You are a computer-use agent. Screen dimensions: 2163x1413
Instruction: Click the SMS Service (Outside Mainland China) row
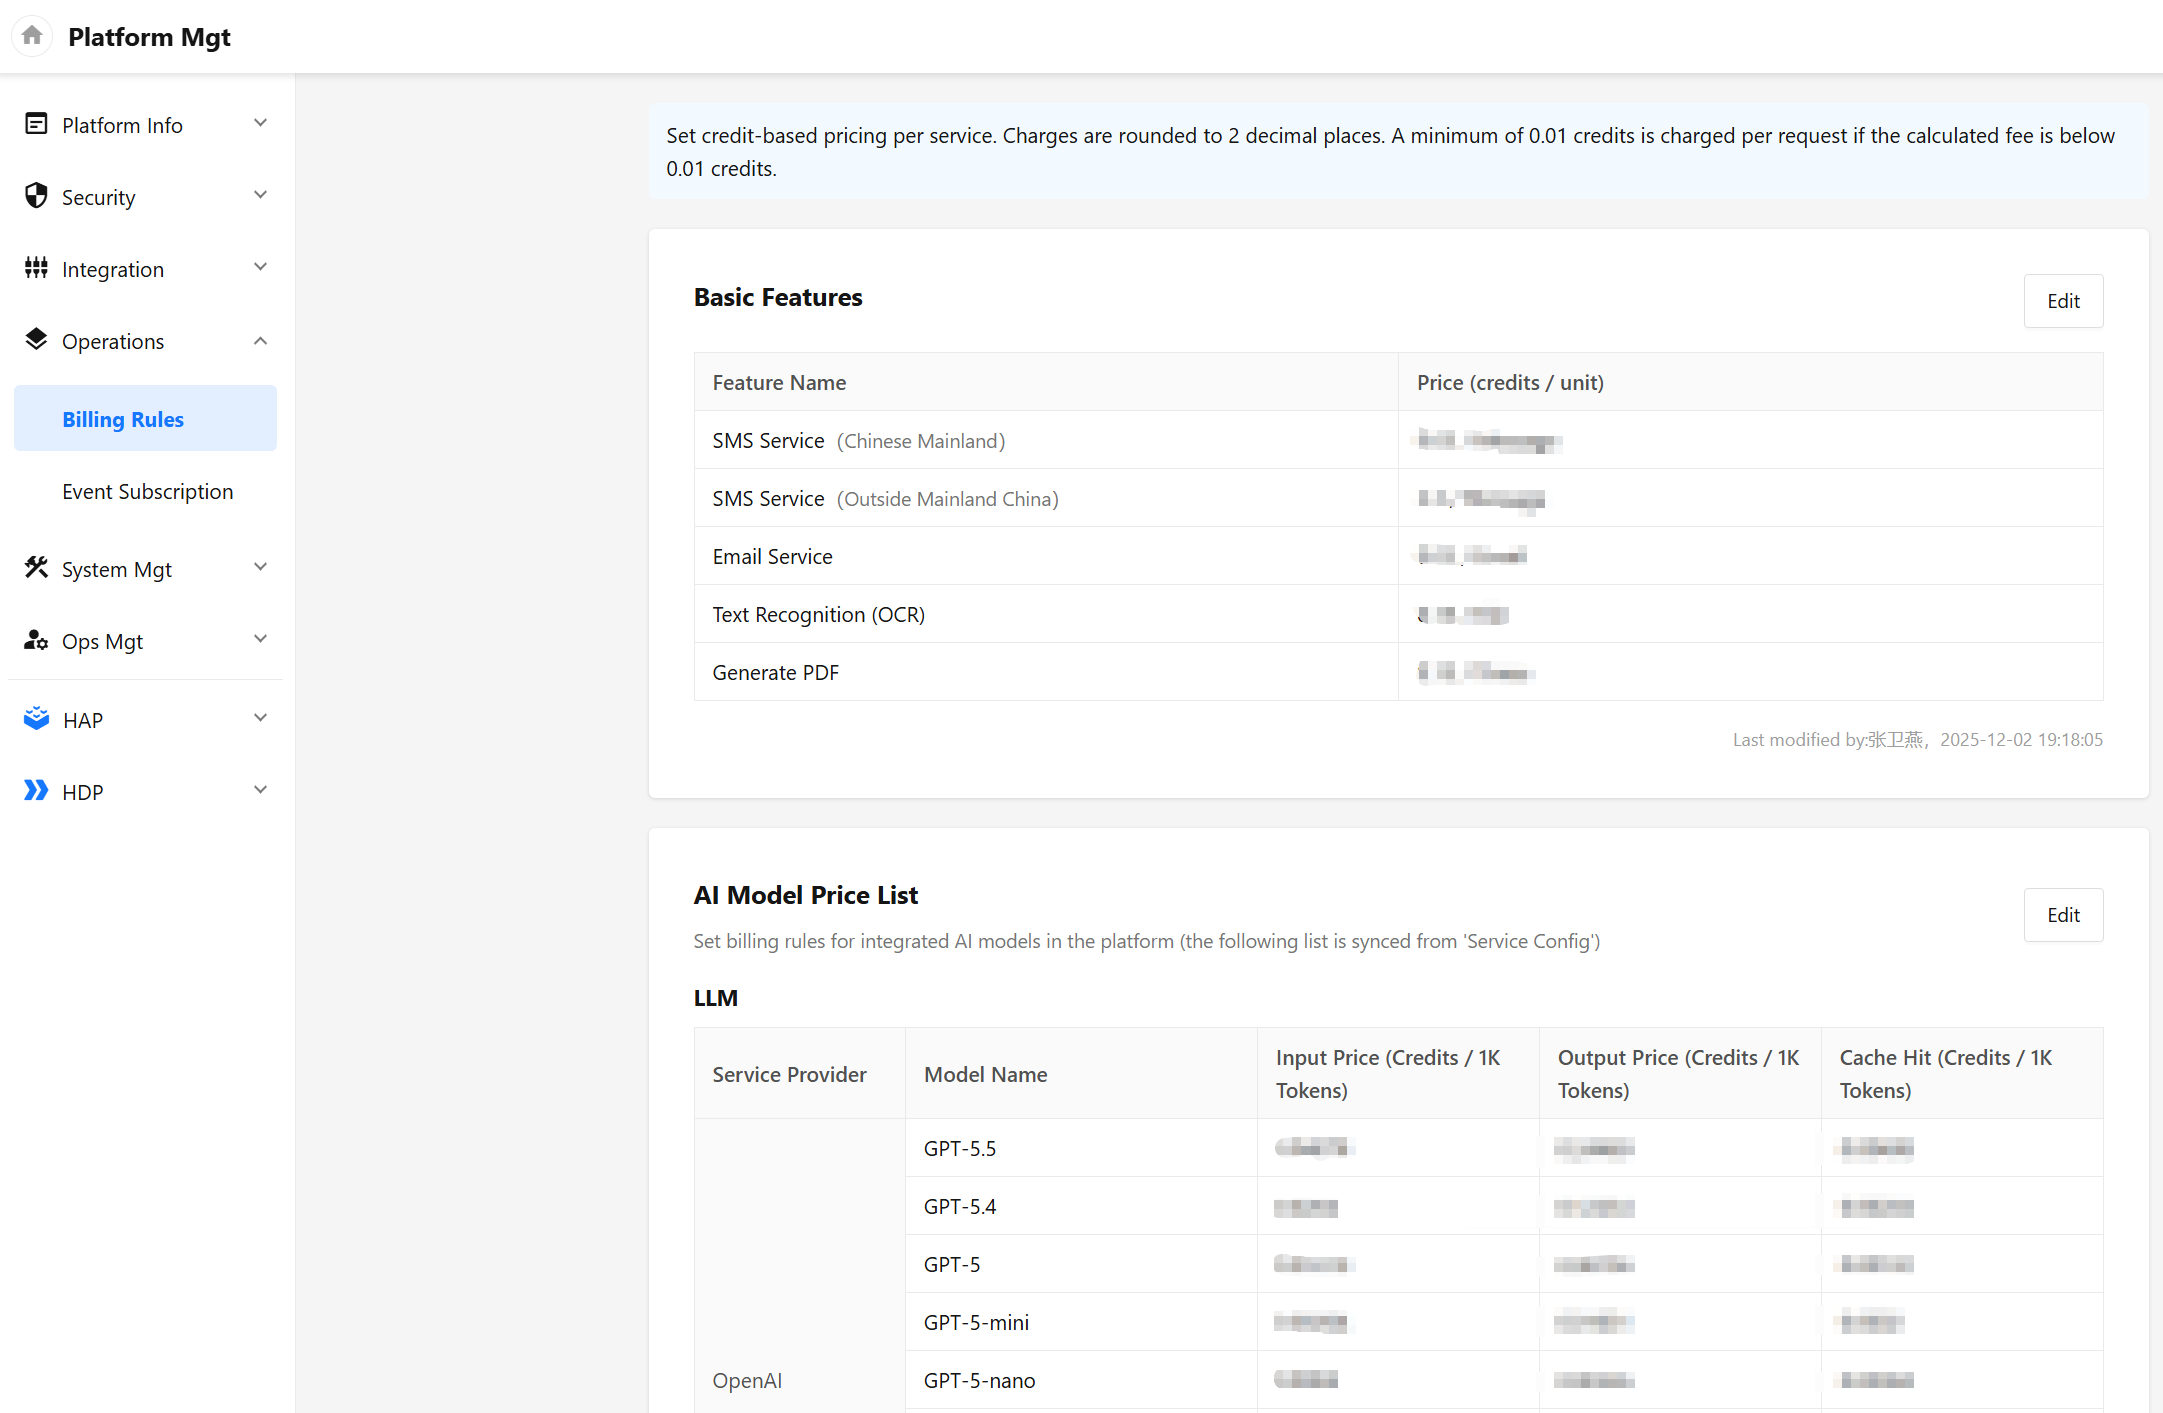[1398, 498]
